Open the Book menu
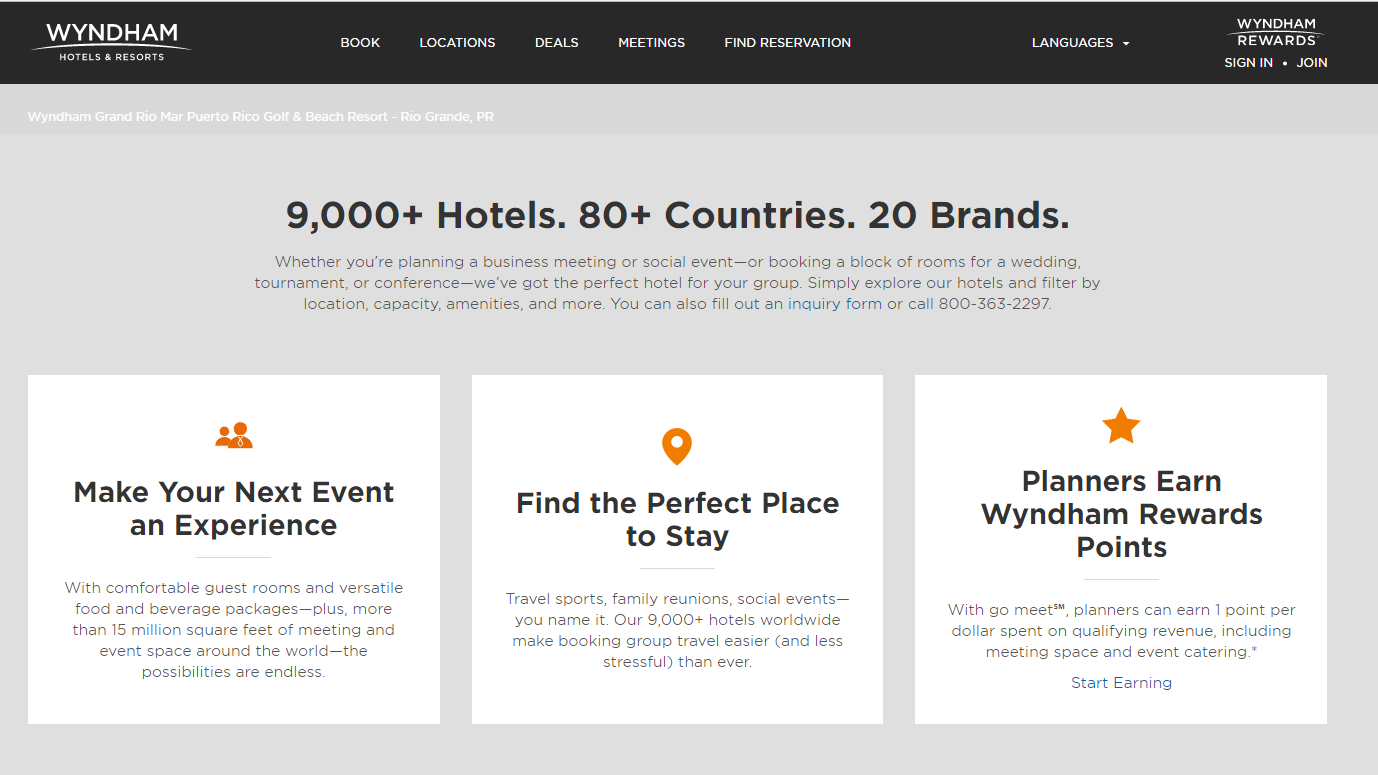Image resolution: width=1378 pixels, height=775 pixels. pyautogui.click(x=360, y=42)
